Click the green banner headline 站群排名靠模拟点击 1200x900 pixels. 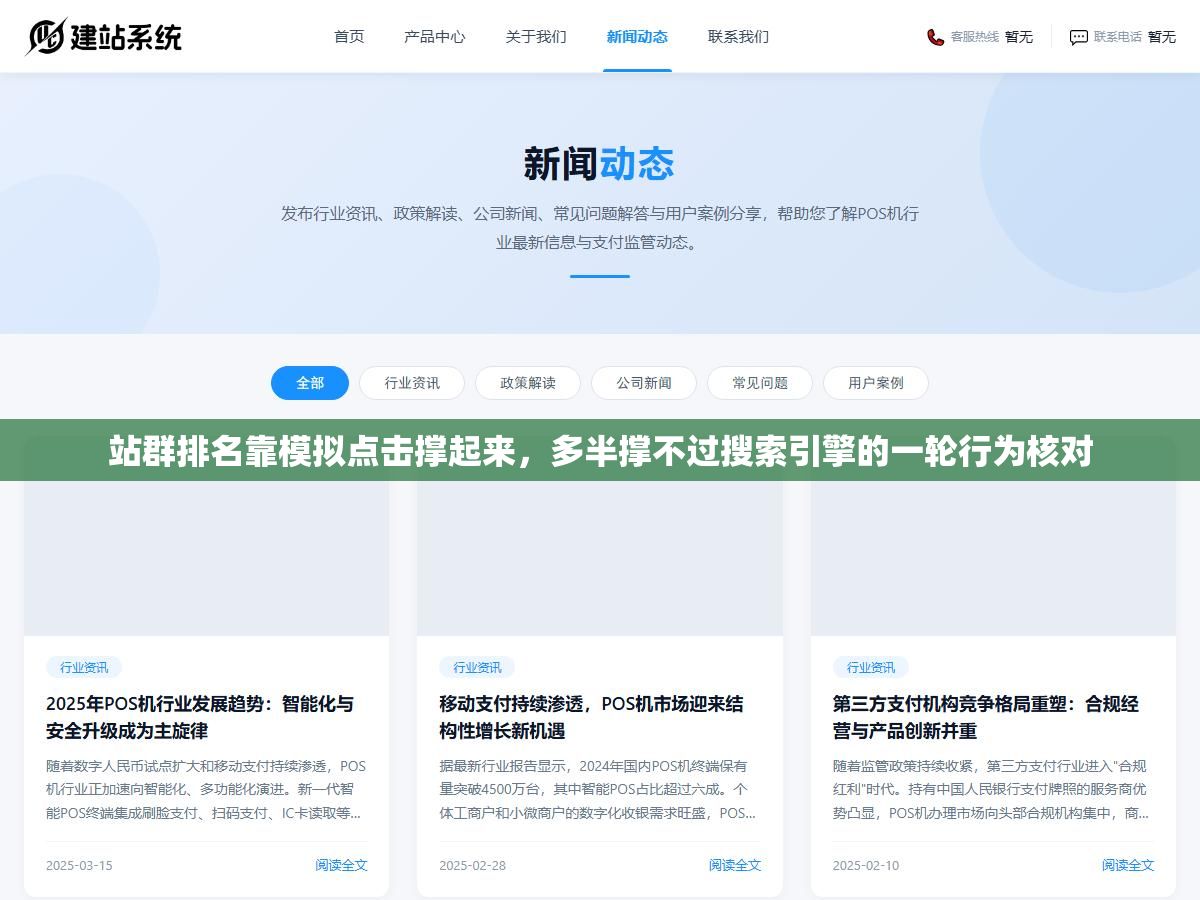pos(600,452)
